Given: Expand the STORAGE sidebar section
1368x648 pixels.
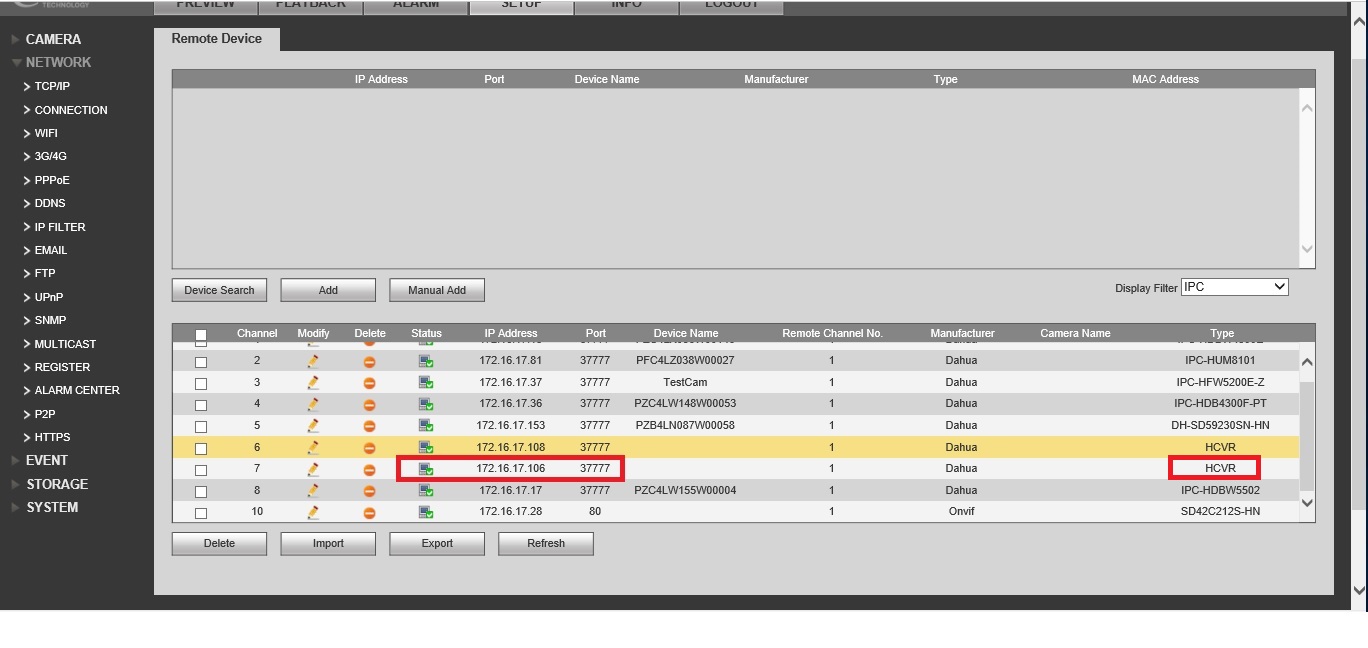Looking at the screenshot, I should 57,484.
